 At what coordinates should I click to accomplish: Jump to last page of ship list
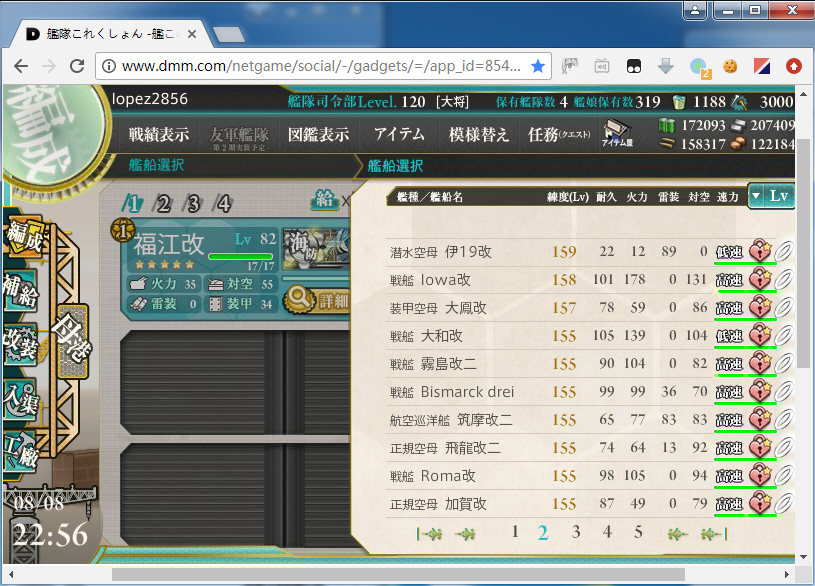(x=714, y=534)
